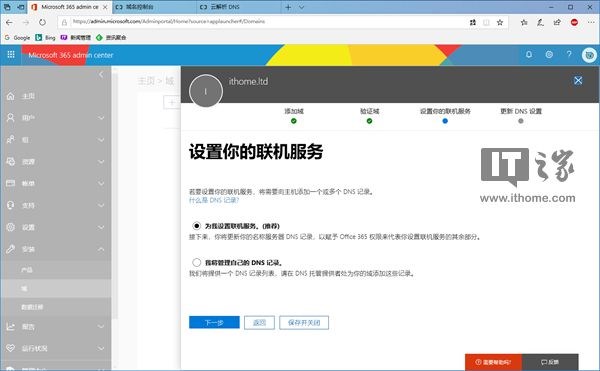Close the Microsoft 365 admin center tab
Viewport: 600px width, 371px height.
[105, 7]
